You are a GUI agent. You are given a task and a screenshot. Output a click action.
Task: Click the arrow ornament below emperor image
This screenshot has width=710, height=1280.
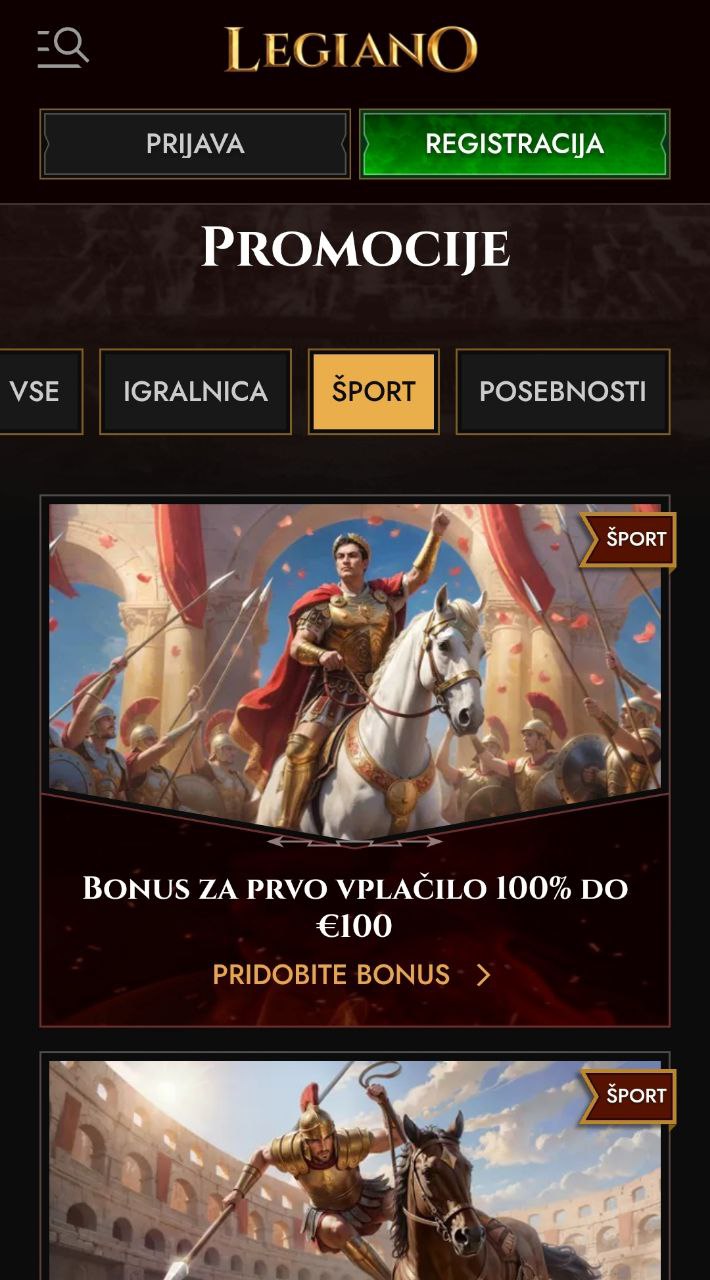355,841
